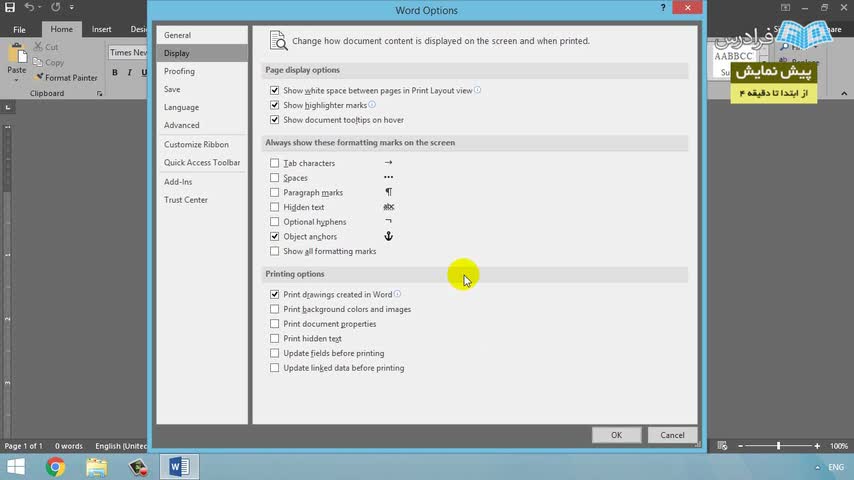Click the Web Layout view icon in status bar
854x480 pixels.
[722, 446]
